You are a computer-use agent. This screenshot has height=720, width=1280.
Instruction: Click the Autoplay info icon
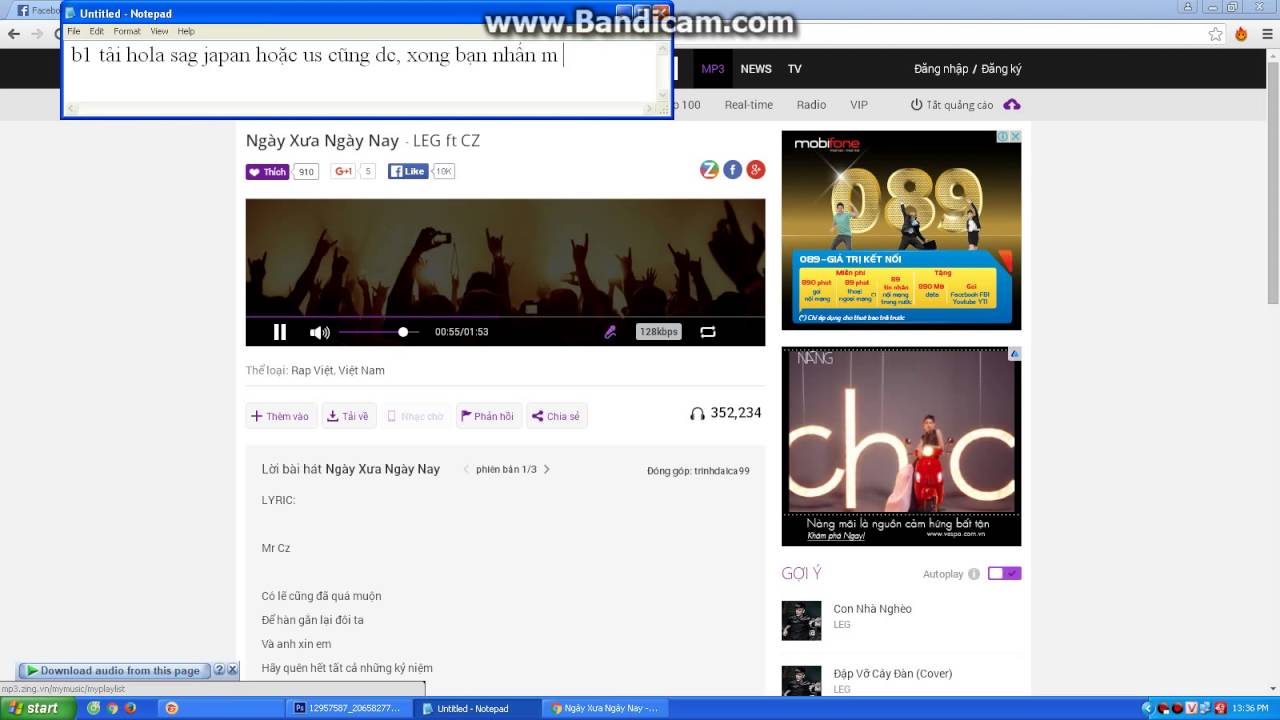pos(974,574)
